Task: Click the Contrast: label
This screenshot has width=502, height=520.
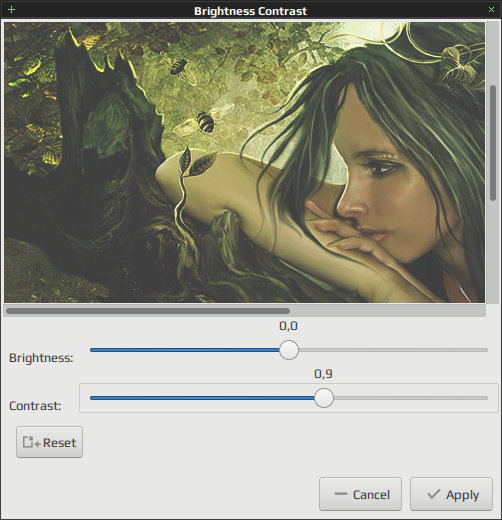Action: [x=35, y=406]
